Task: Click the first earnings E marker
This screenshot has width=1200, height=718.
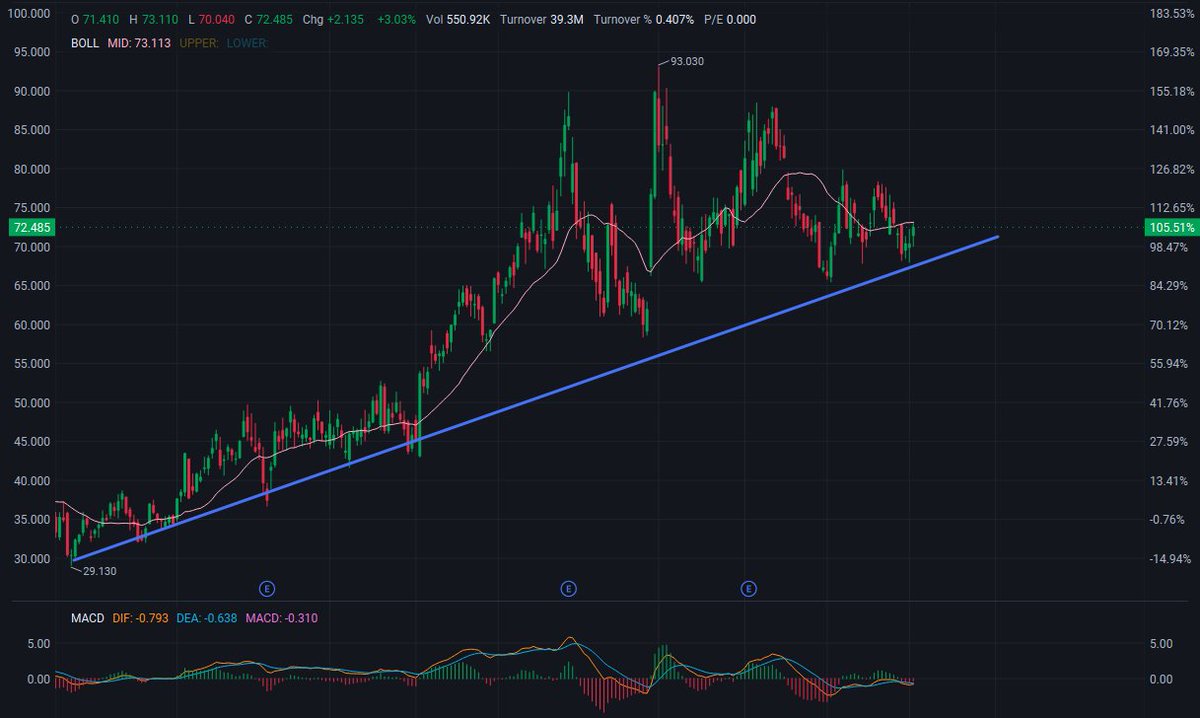Action: pos(267,589)
